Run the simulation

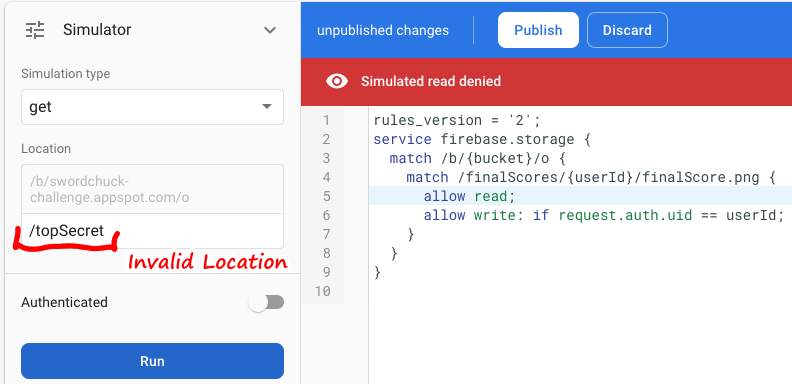[152, 361]
